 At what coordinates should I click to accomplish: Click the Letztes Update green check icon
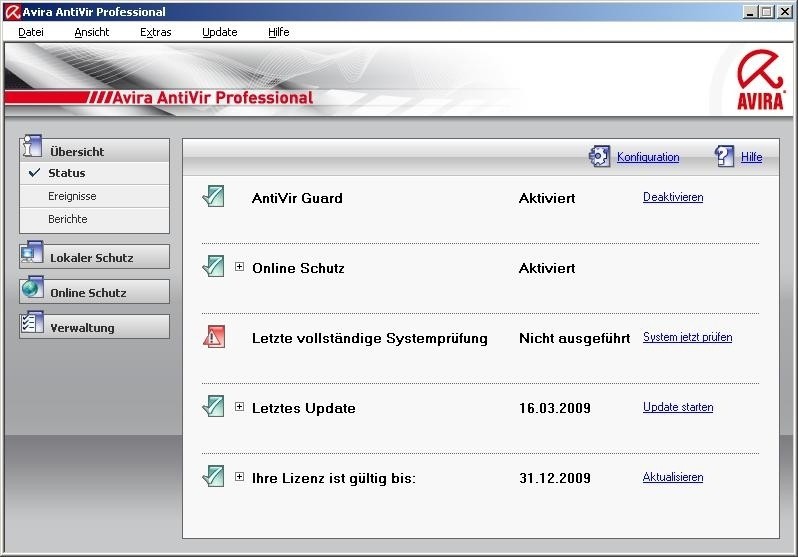coord(213,406)
